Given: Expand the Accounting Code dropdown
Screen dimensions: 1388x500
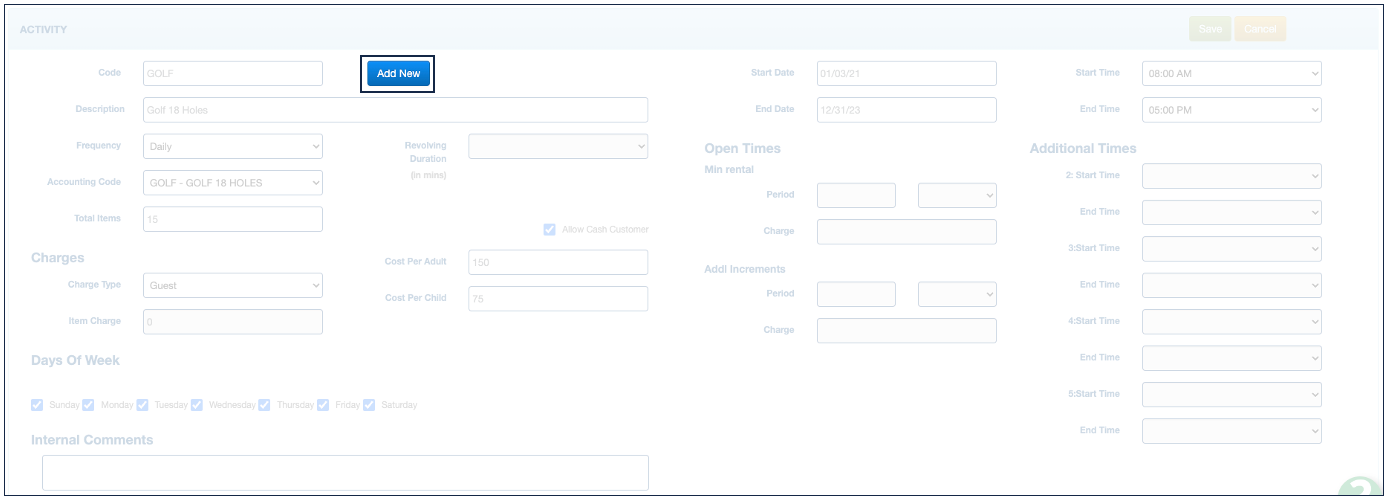Looking at the screenshot, I should 232,183.
